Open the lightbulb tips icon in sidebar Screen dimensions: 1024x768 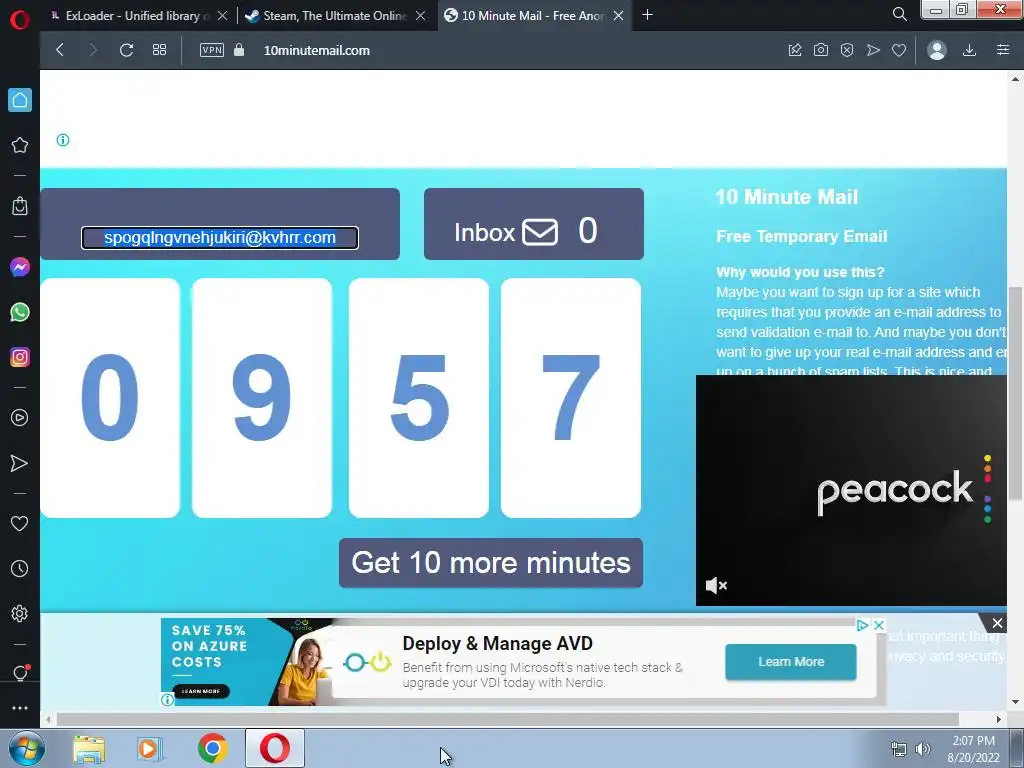point(20,673)
